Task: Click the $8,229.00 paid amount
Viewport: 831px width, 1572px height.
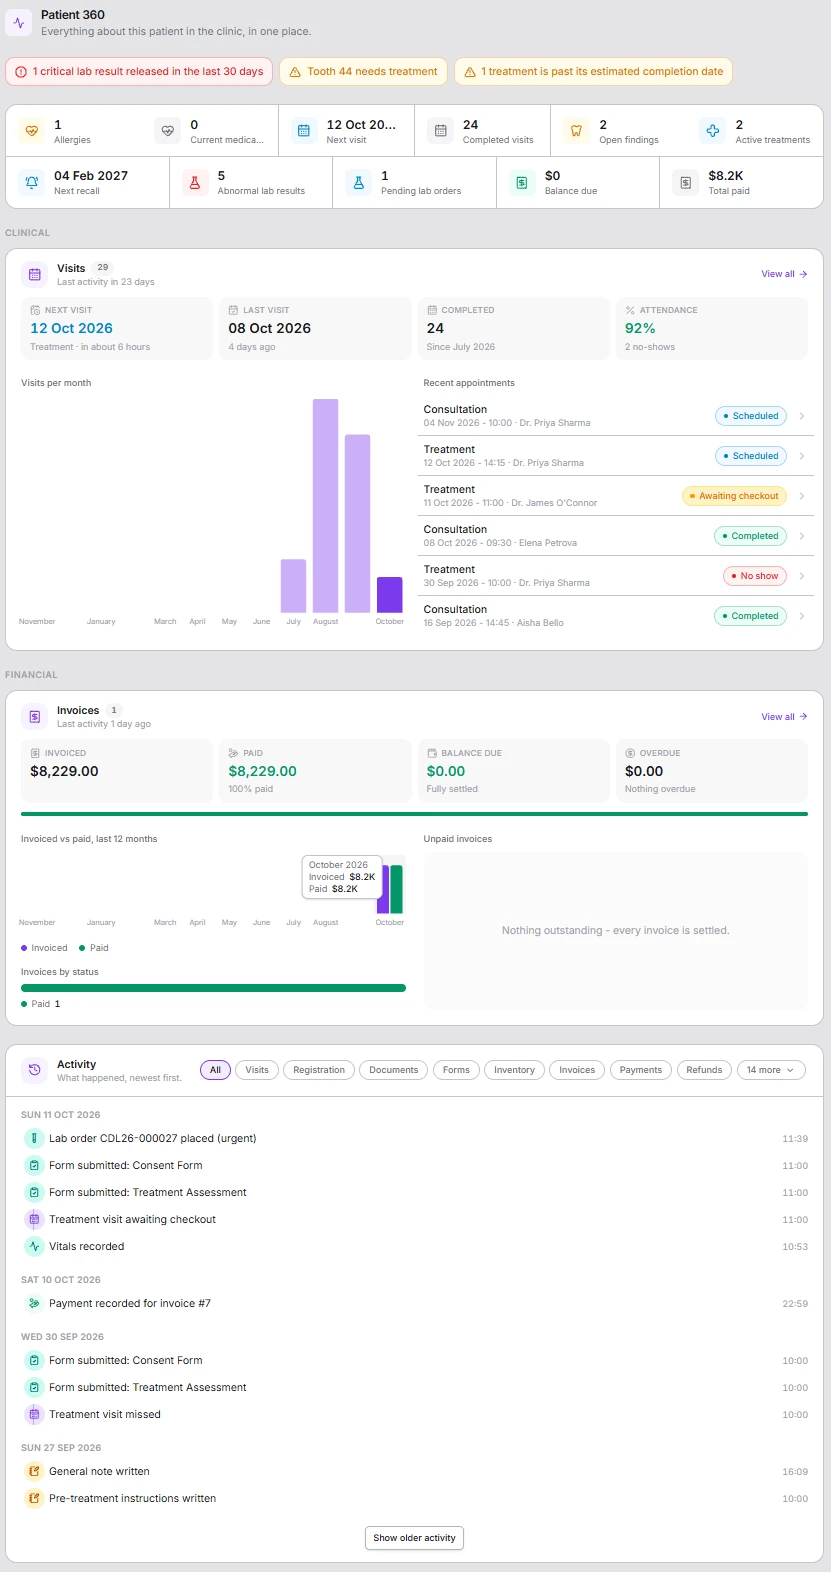Action: coord(262,771)
